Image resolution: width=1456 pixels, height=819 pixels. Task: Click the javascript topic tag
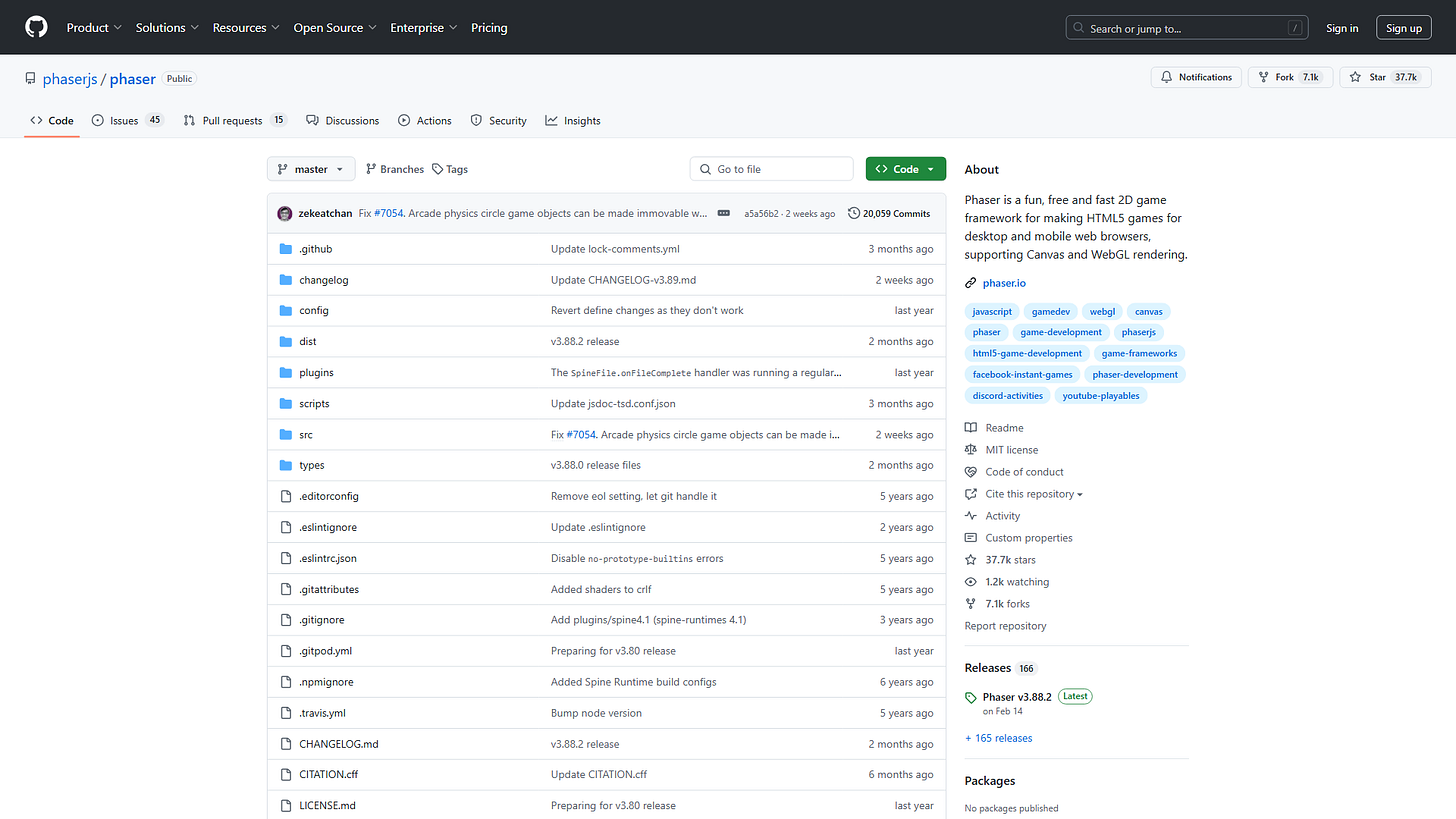pos(992,312)
